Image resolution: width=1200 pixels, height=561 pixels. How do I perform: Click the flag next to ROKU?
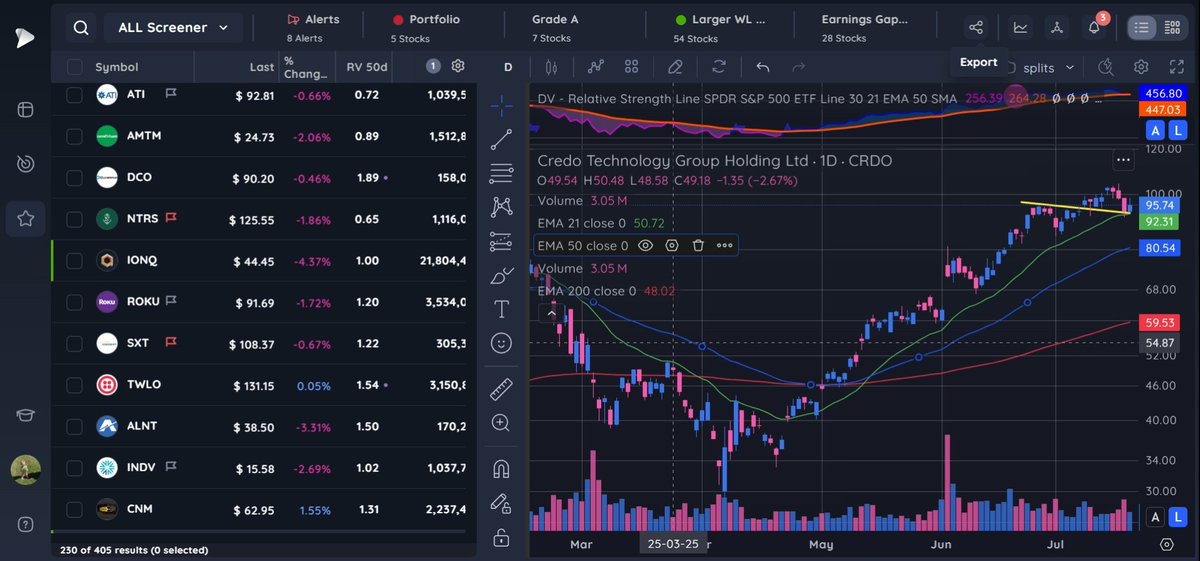click(x=171, y=300)
